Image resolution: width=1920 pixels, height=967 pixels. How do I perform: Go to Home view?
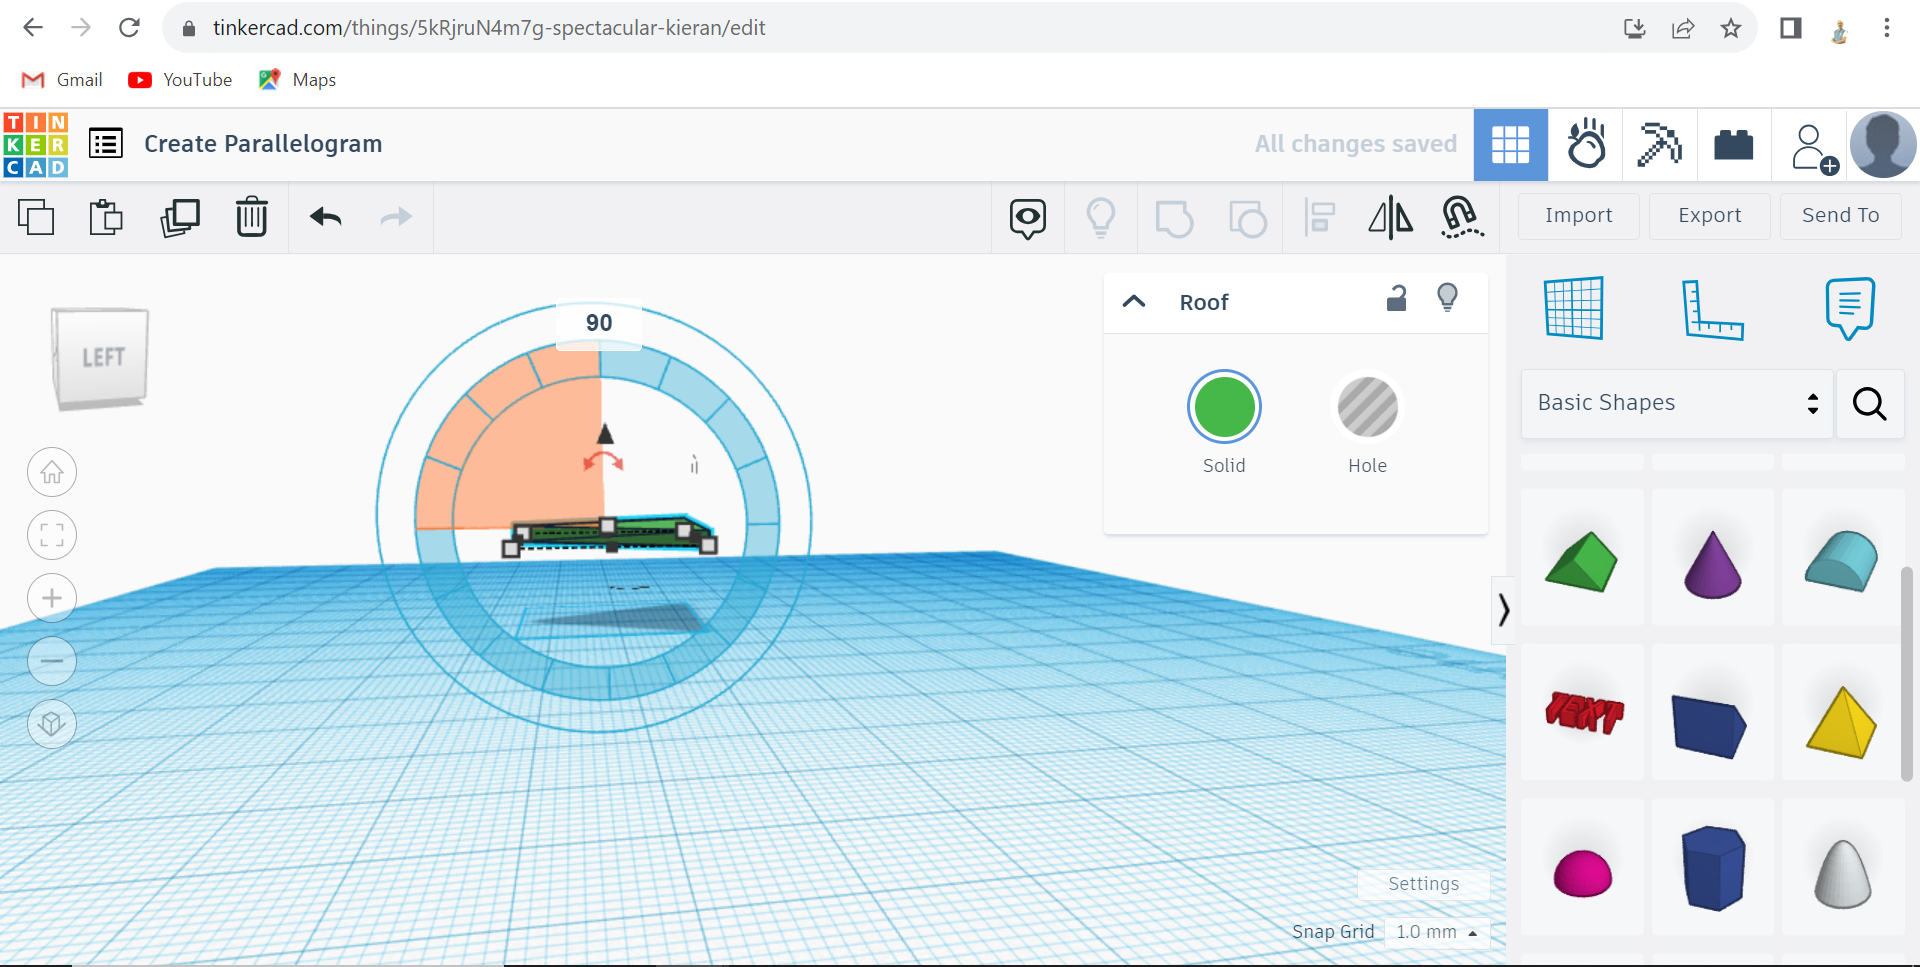[52, 472]
